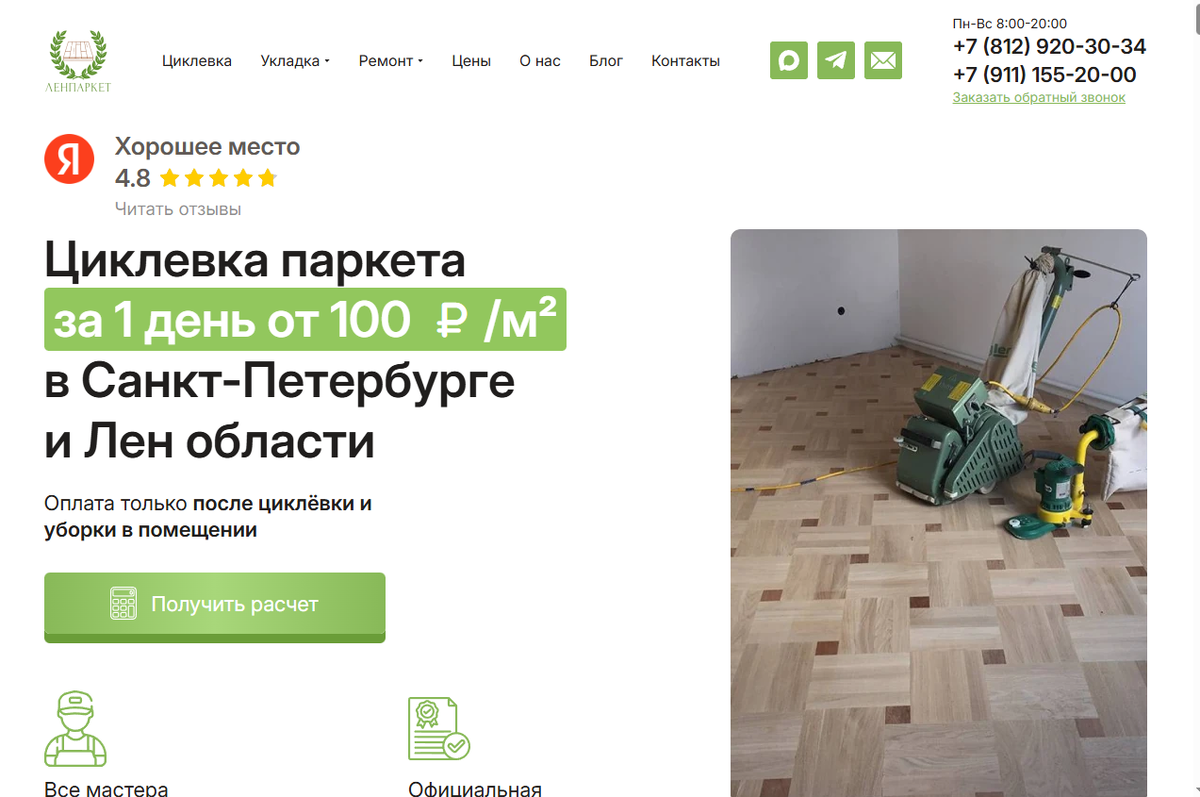Expand the "Ремонт" dropdown menu
The height and width of the screenshot is (797, 1200).
[x=391, y=61]
